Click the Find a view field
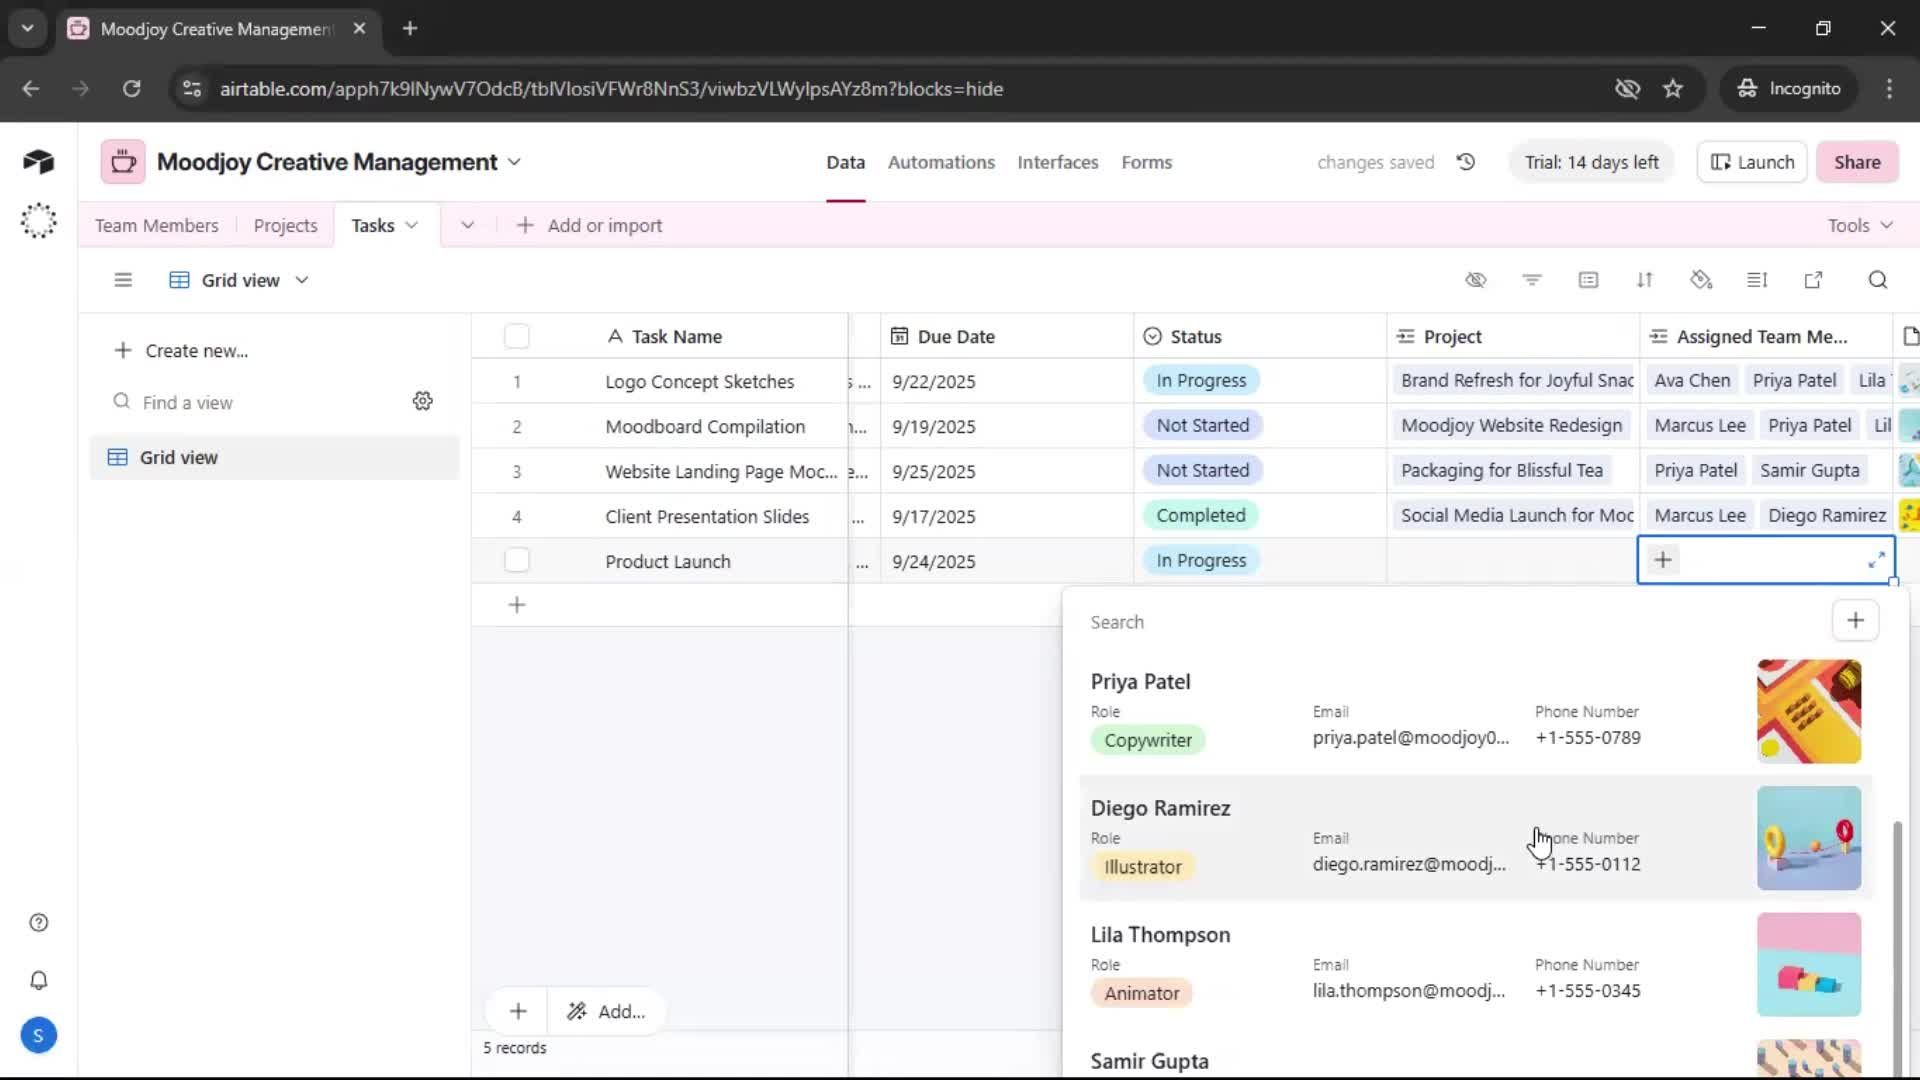 255,402
